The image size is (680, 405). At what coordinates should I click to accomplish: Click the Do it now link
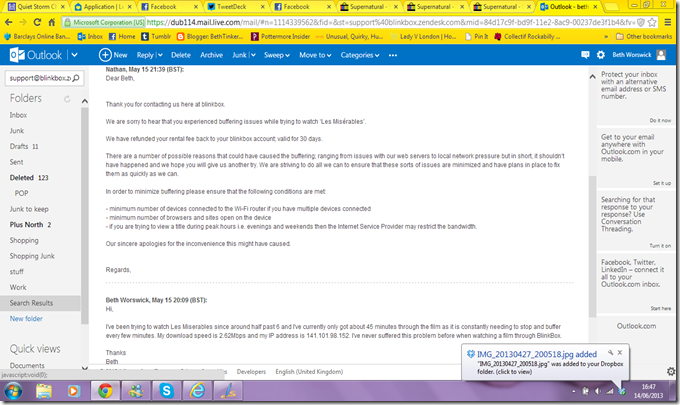[x=660, y=120]
